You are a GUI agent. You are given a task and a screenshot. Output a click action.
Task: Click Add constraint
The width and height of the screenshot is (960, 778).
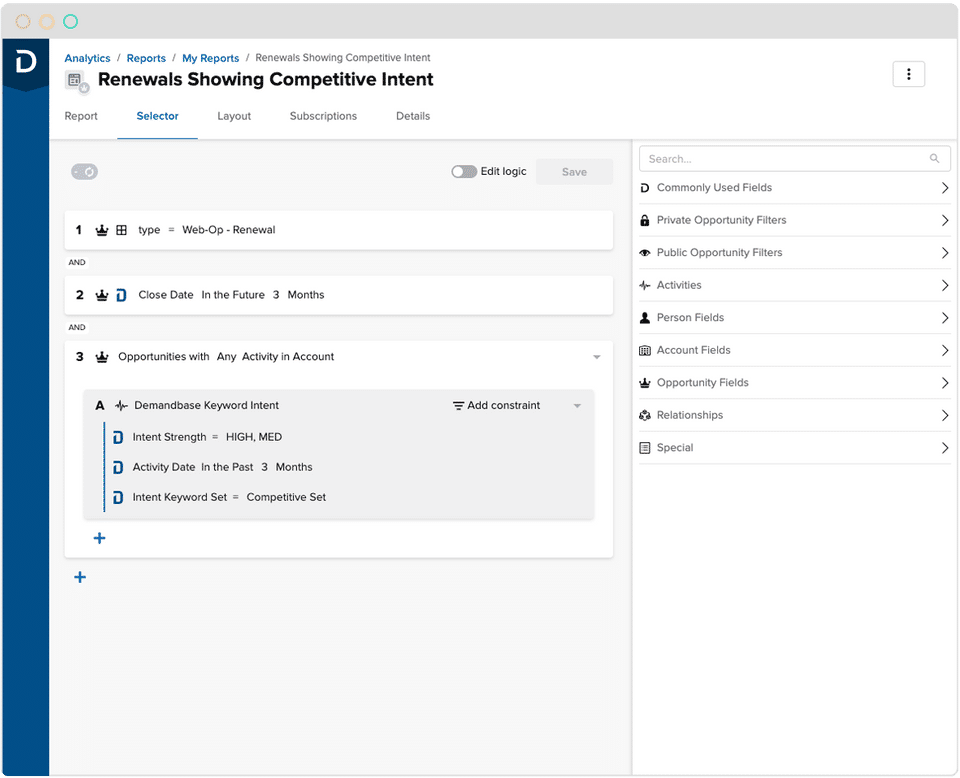tap(497, 406)
